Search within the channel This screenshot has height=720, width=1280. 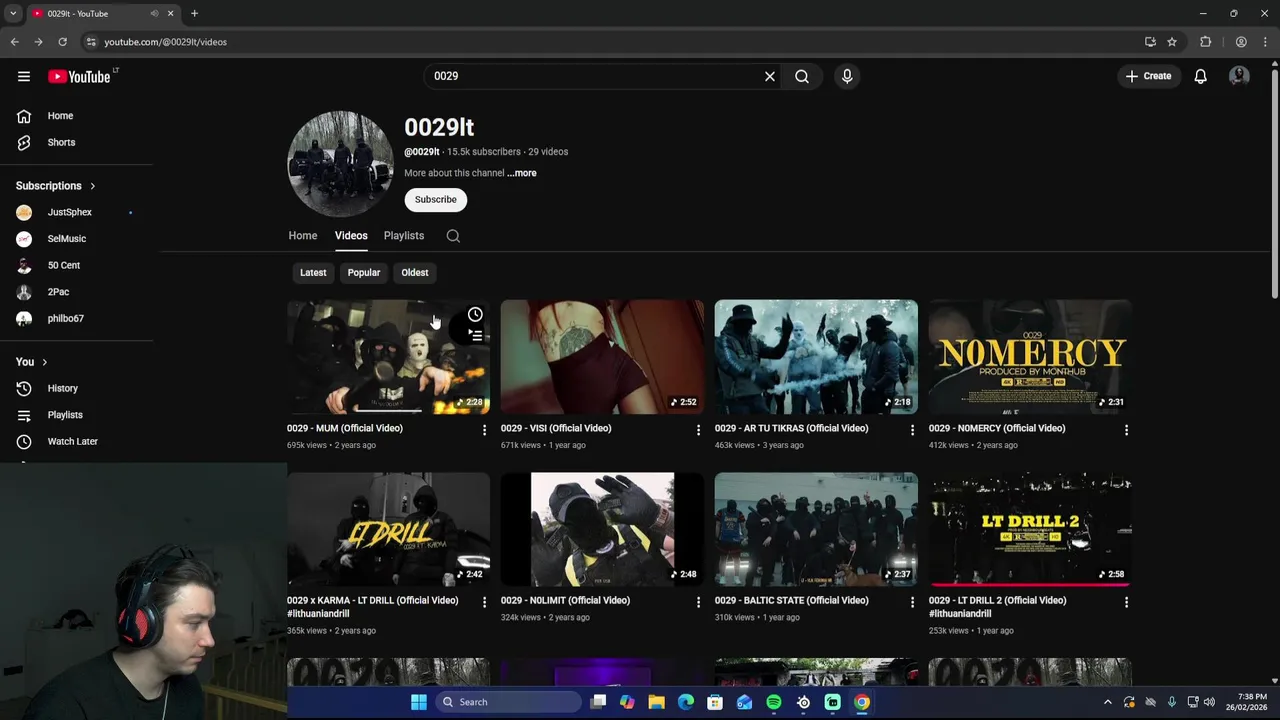(x=453, y=236)
